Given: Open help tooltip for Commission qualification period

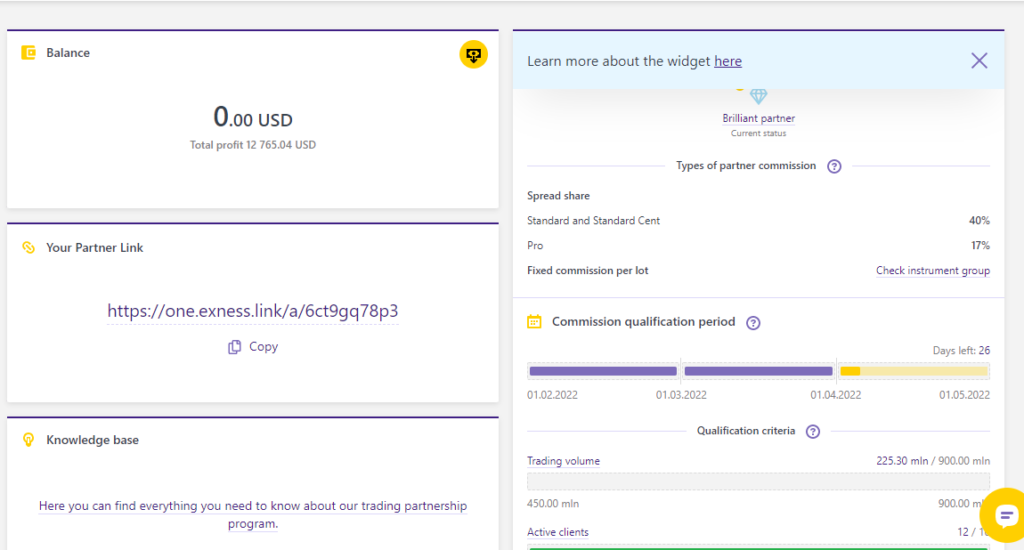Looking at the screenshot, I should (x=753, y=323).
